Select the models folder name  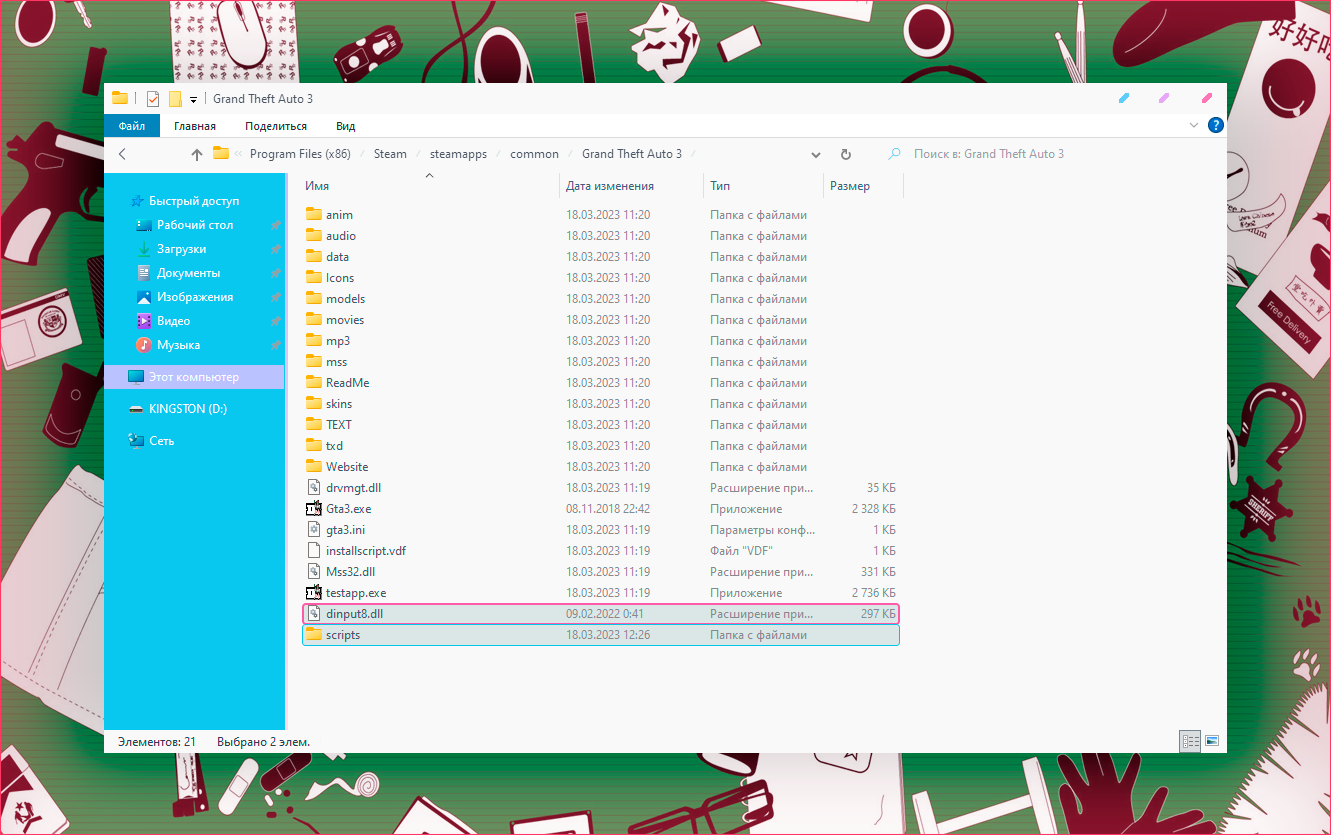[345, 299]
